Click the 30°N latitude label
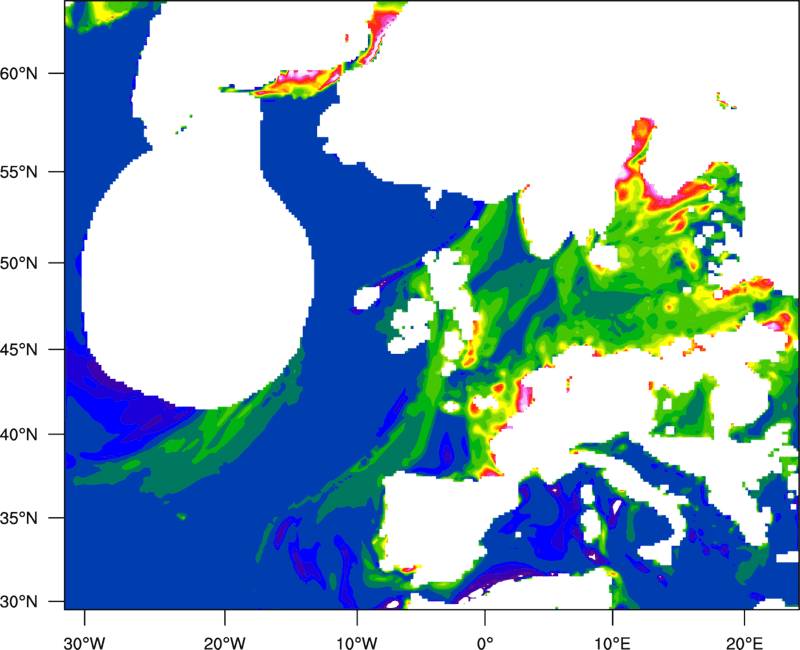 [x=19, y=602]
